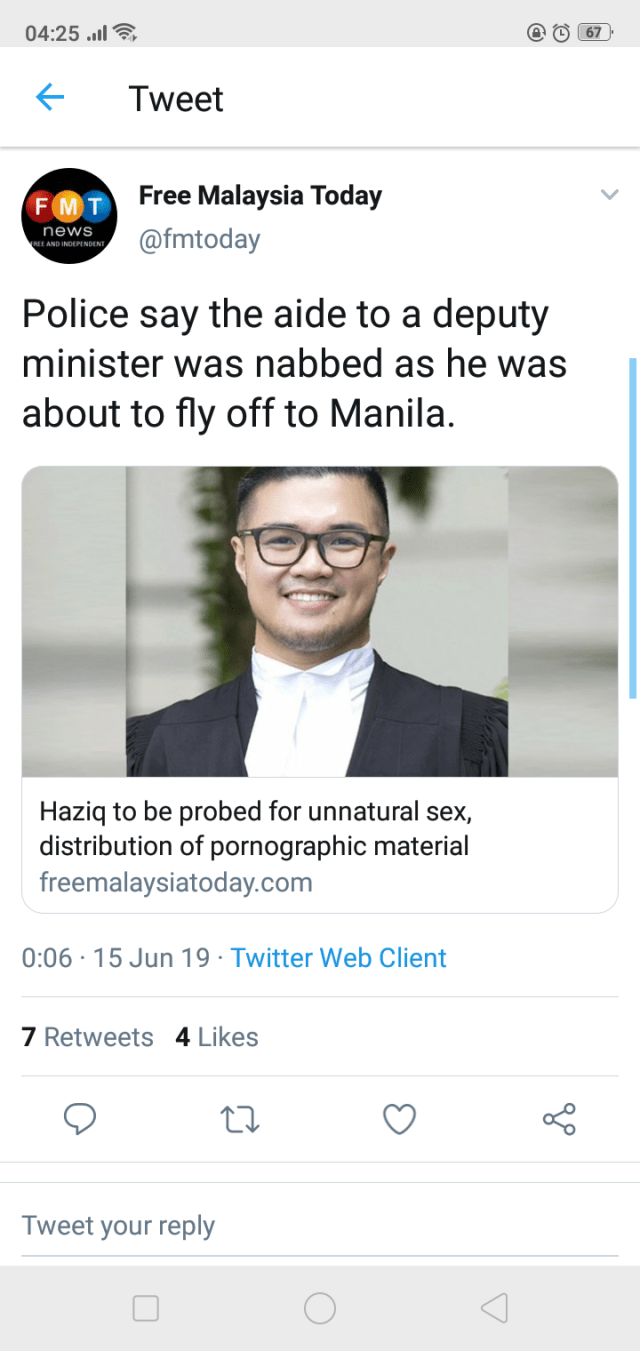Tap the retweet icon

coord(240,1118)
